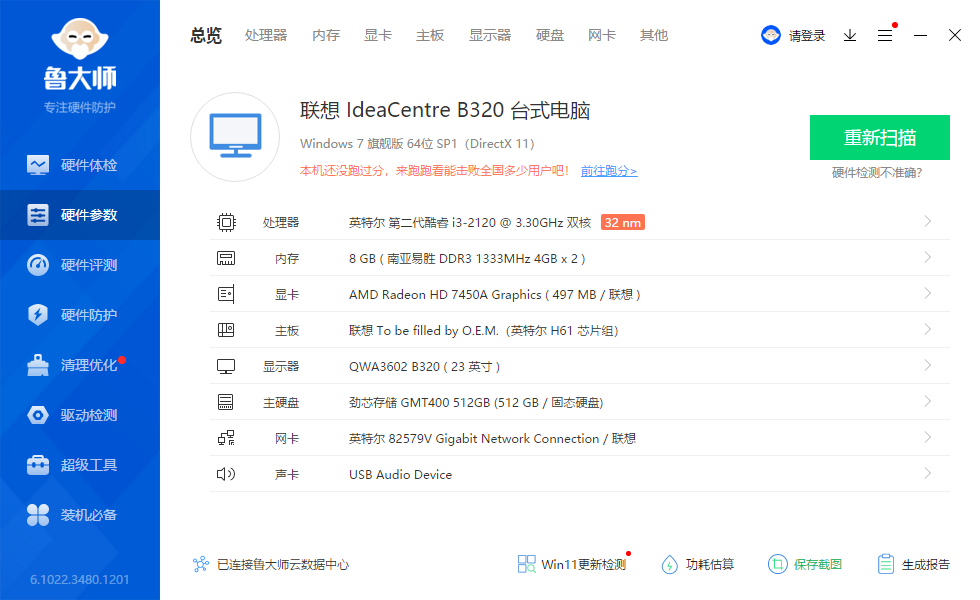Click the motherboard icon

226,330
